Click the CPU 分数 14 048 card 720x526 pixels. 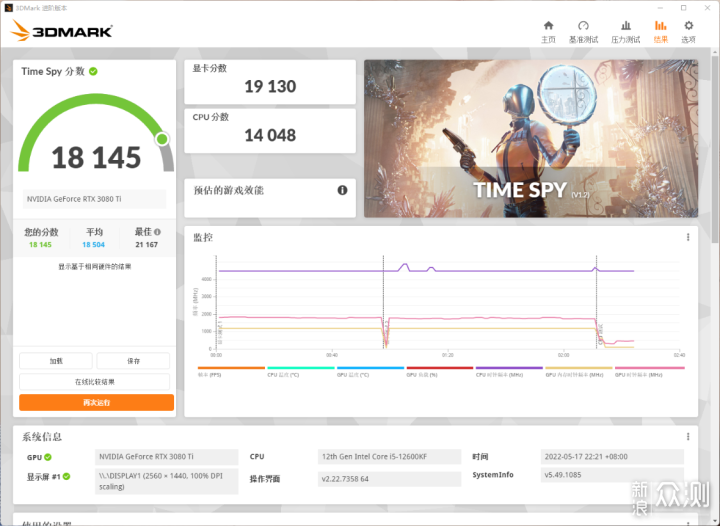(270, 131)
